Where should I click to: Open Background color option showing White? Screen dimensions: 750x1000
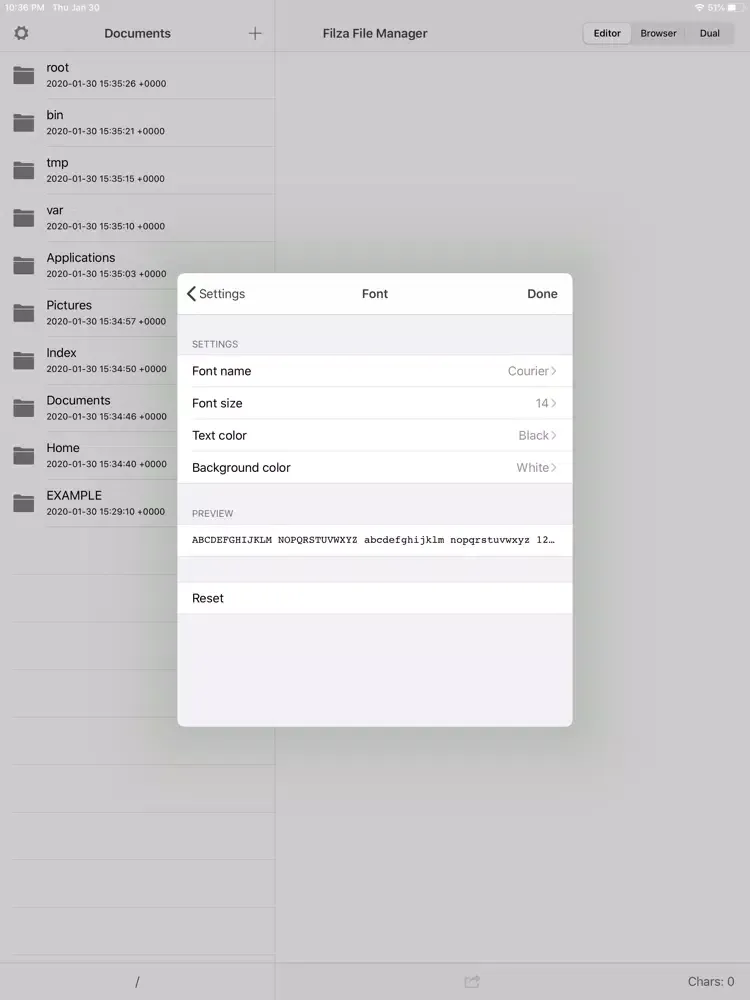[374, 467]
